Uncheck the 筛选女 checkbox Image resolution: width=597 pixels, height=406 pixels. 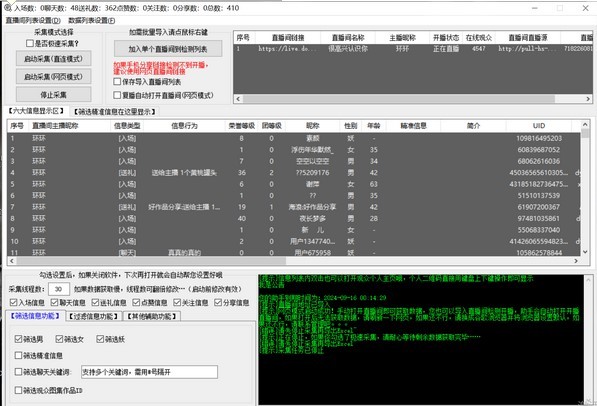click(x=59, y=339)
